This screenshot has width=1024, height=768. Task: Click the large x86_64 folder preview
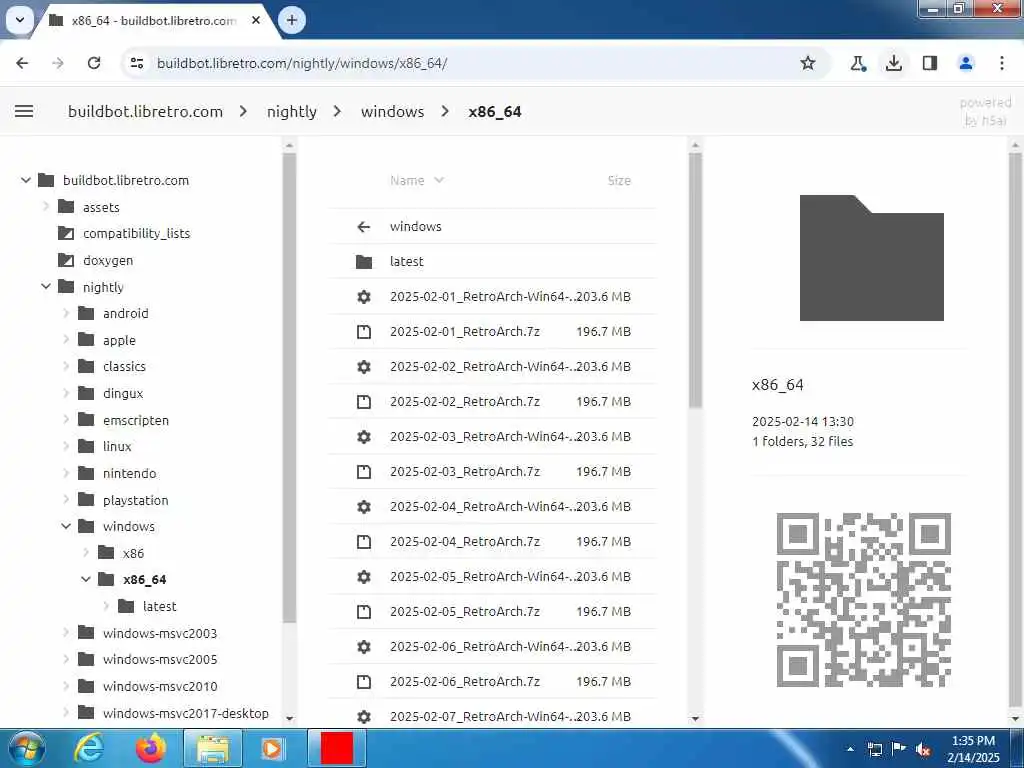pyautogui.click(x=871, y=257)
